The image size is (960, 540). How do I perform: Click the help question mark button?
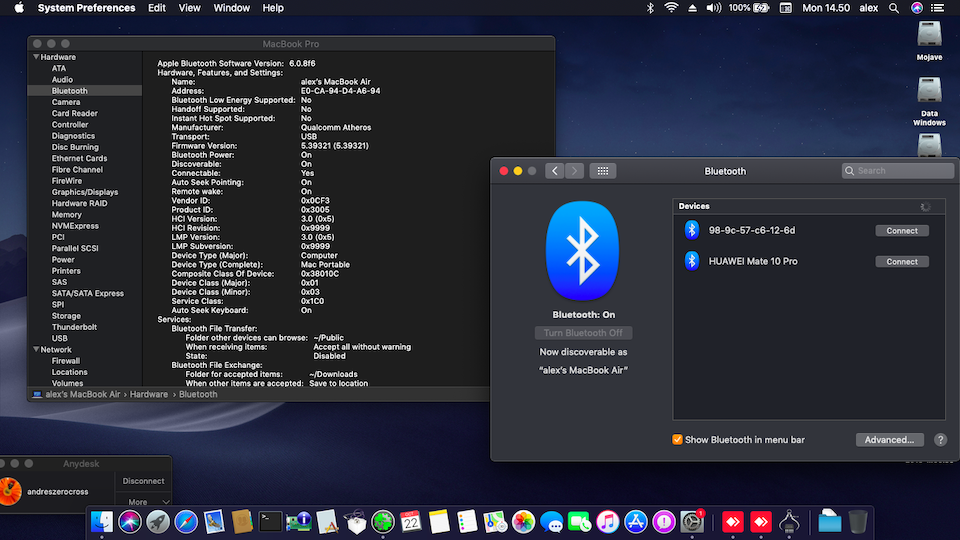tap(940, 439)
